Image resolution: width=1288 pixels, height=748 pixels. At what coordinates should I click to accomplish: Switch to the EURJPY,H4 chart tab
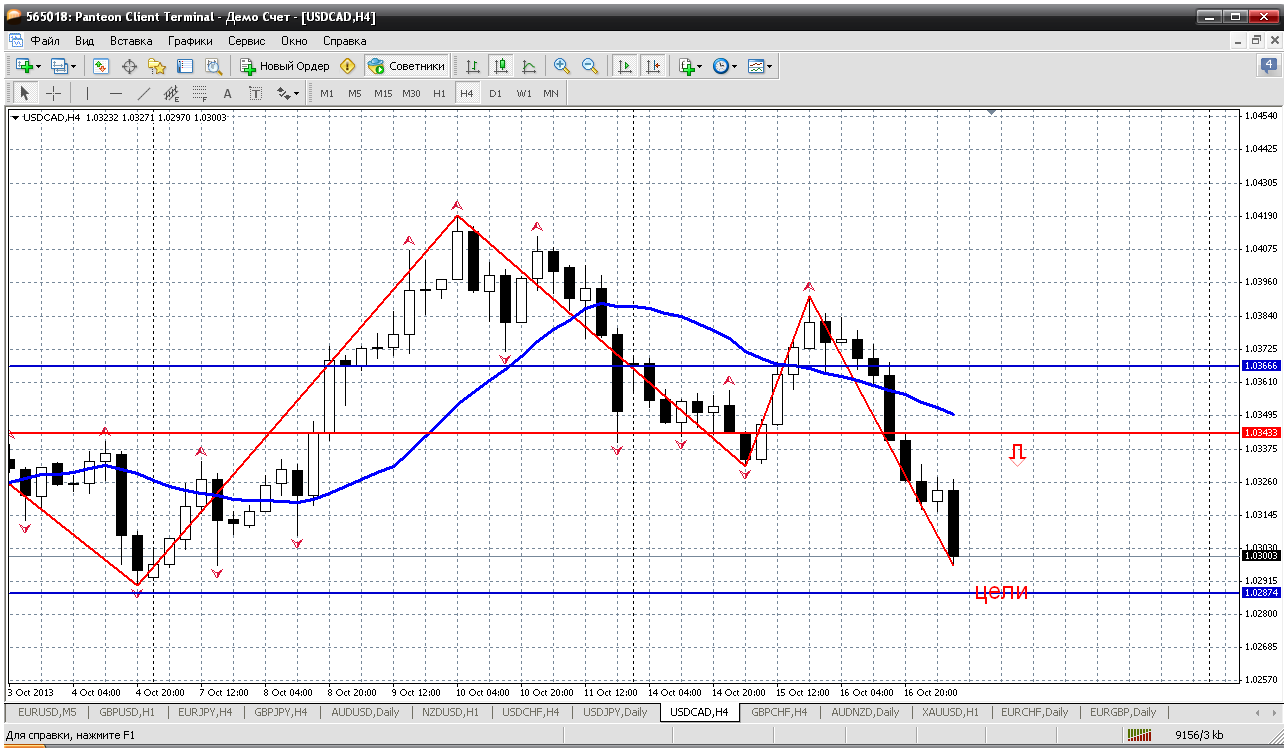point(204,712)
